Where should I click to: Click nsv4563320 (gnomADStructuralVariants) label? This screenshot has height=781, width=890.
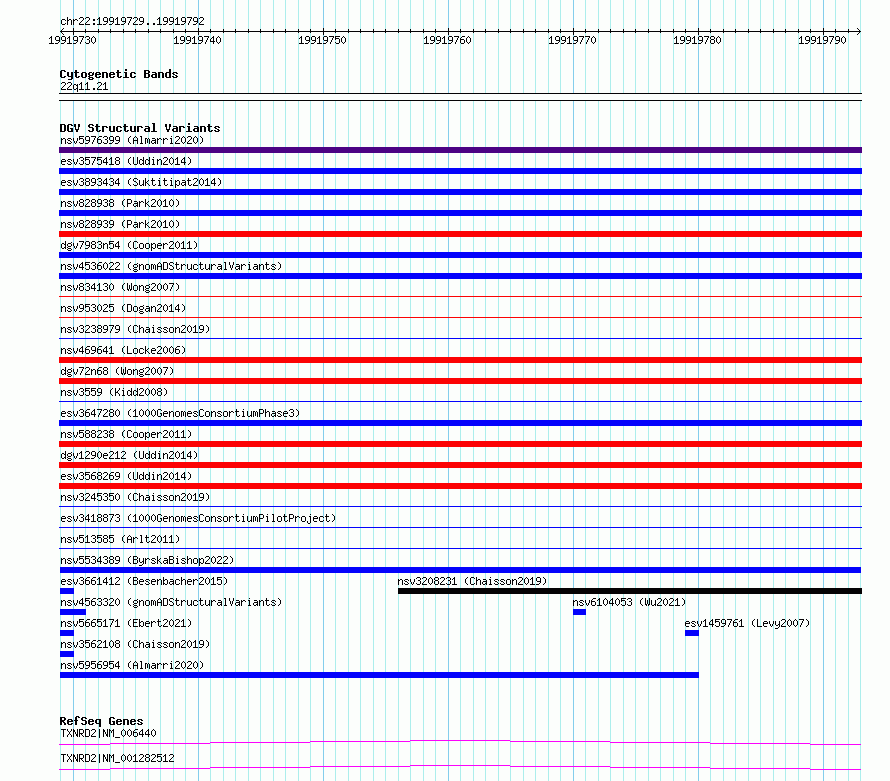(x=171, y=602)
